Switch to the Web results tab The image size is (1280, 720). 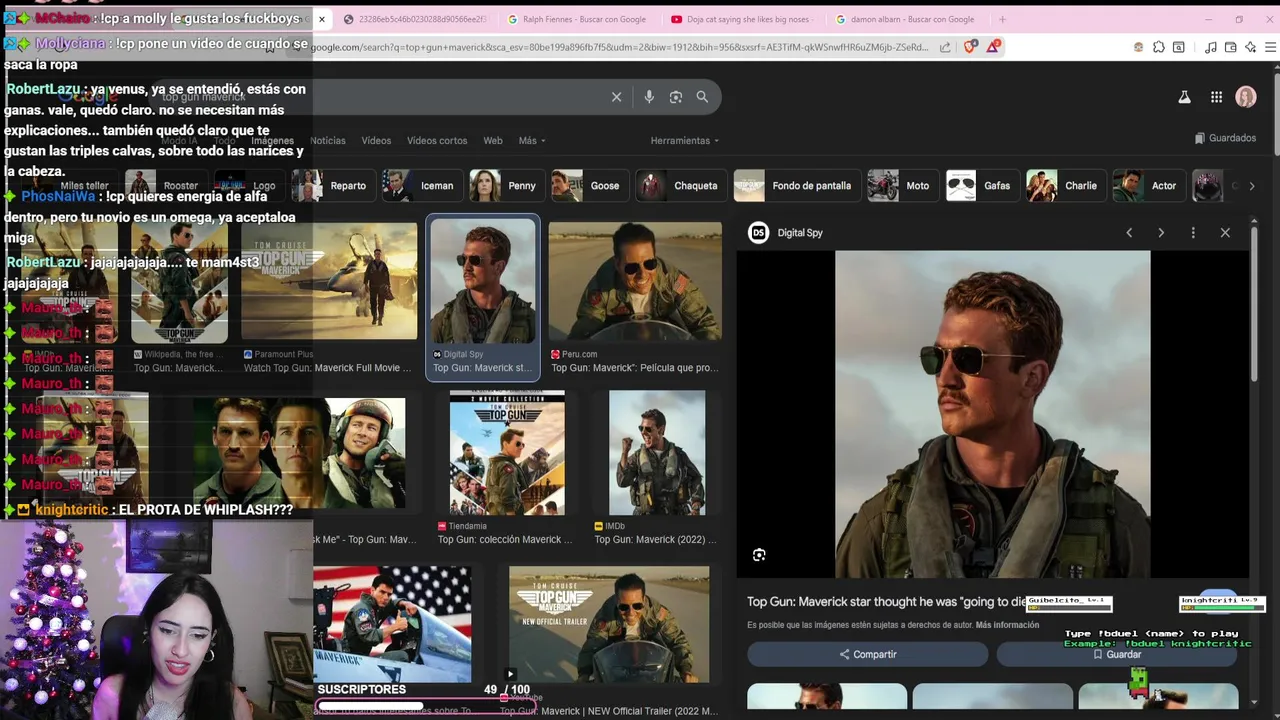(493, 141)
